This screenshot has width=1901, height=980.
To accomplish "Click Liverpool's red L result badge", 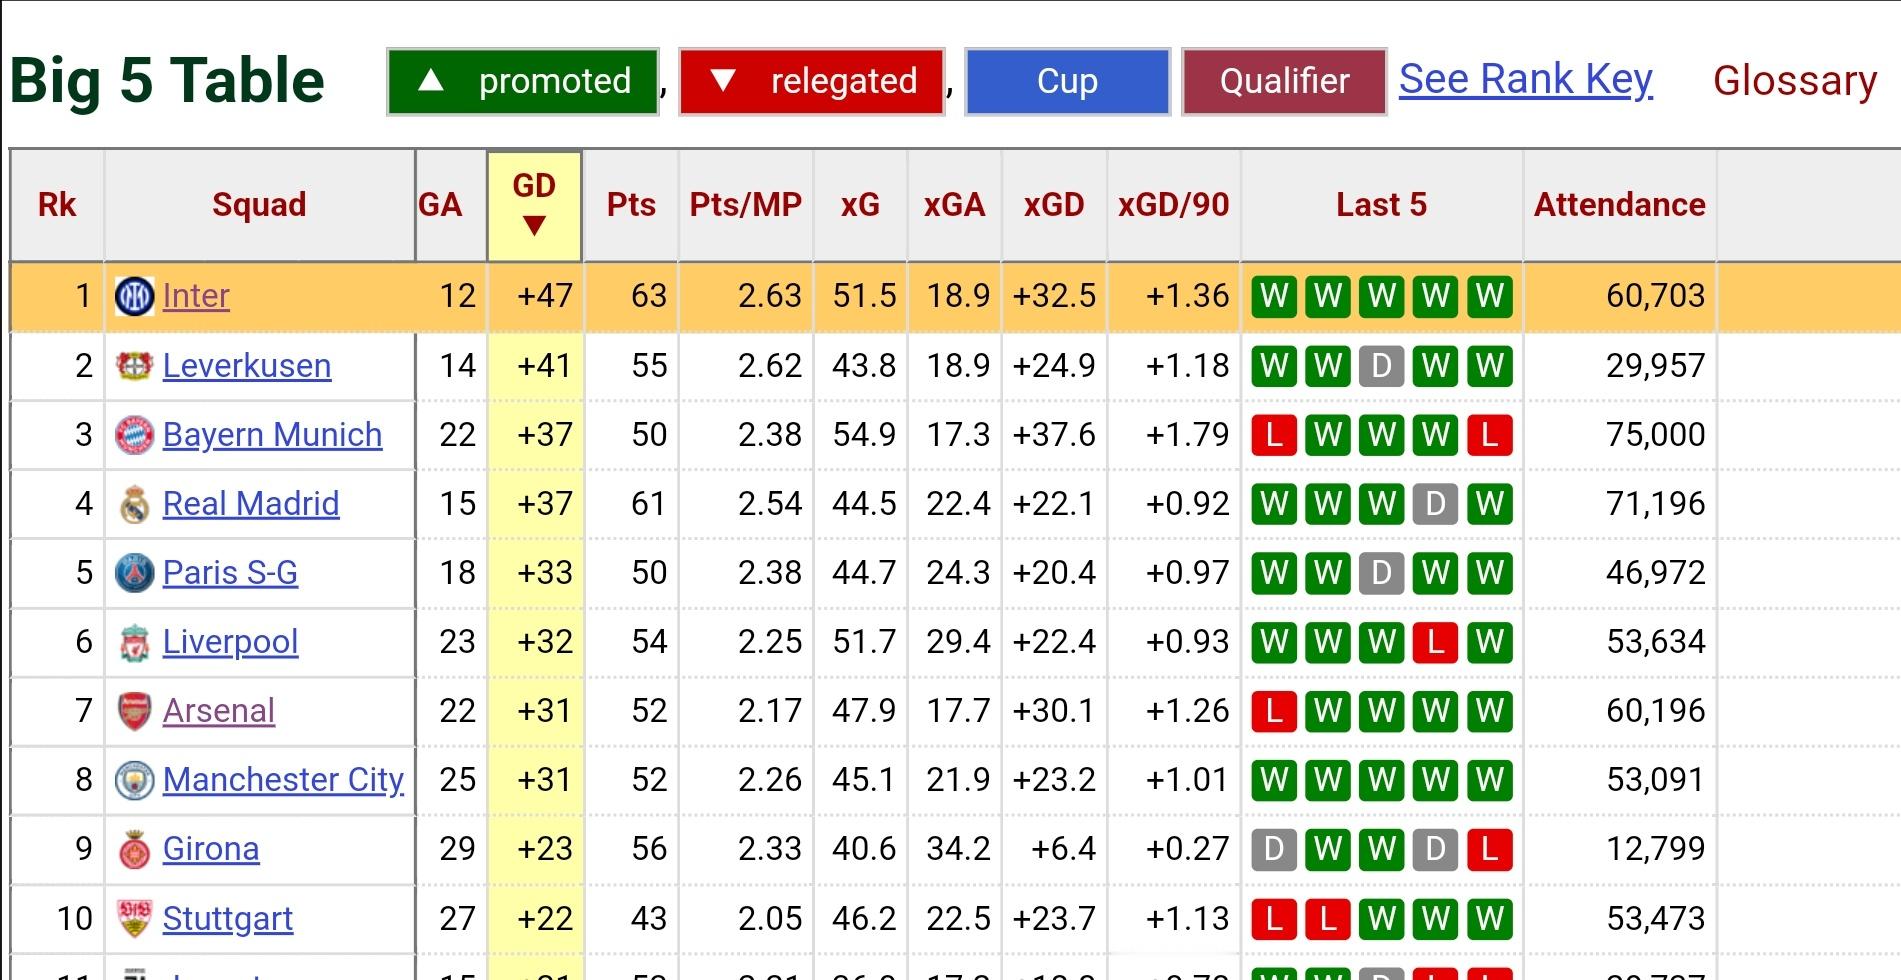I will point(1435,642).
